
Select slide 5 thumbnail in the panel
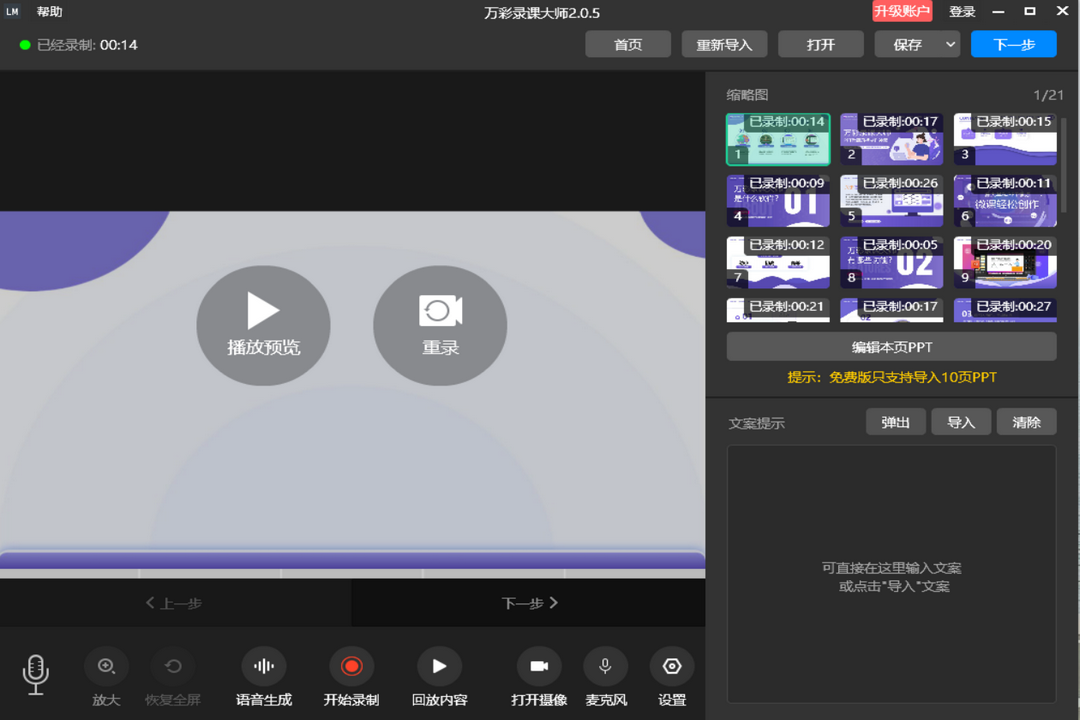tap(891, 200)
